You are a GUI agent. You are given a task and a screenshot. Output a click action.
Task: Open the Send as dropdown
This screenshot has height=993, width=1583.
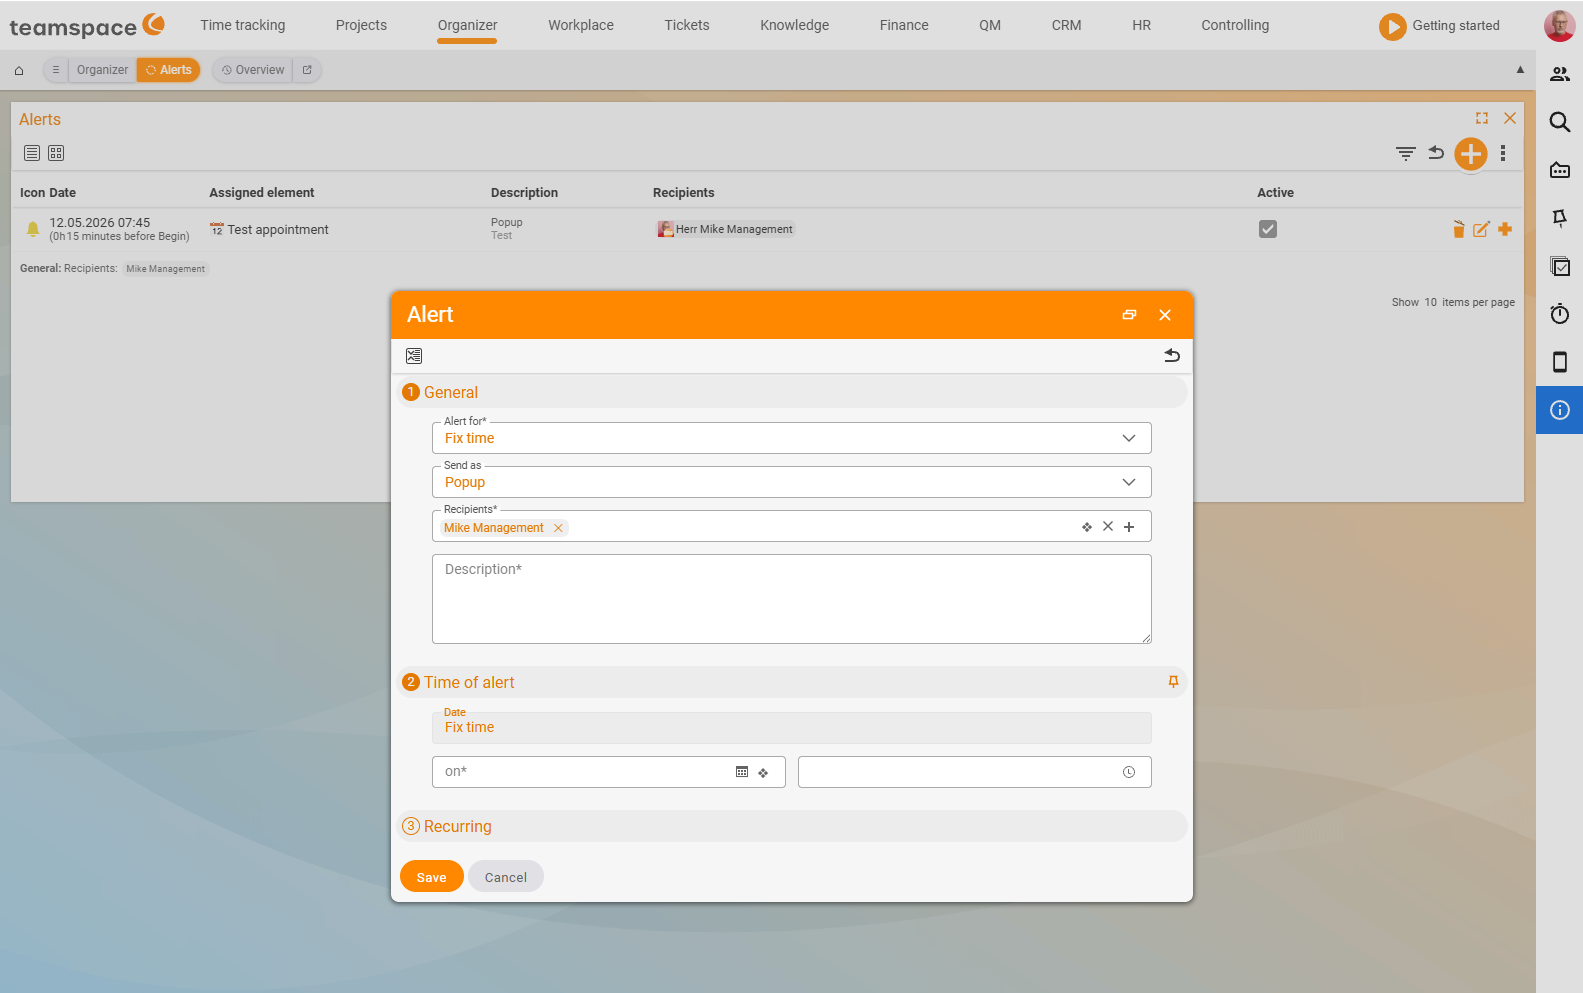point(791,482)
